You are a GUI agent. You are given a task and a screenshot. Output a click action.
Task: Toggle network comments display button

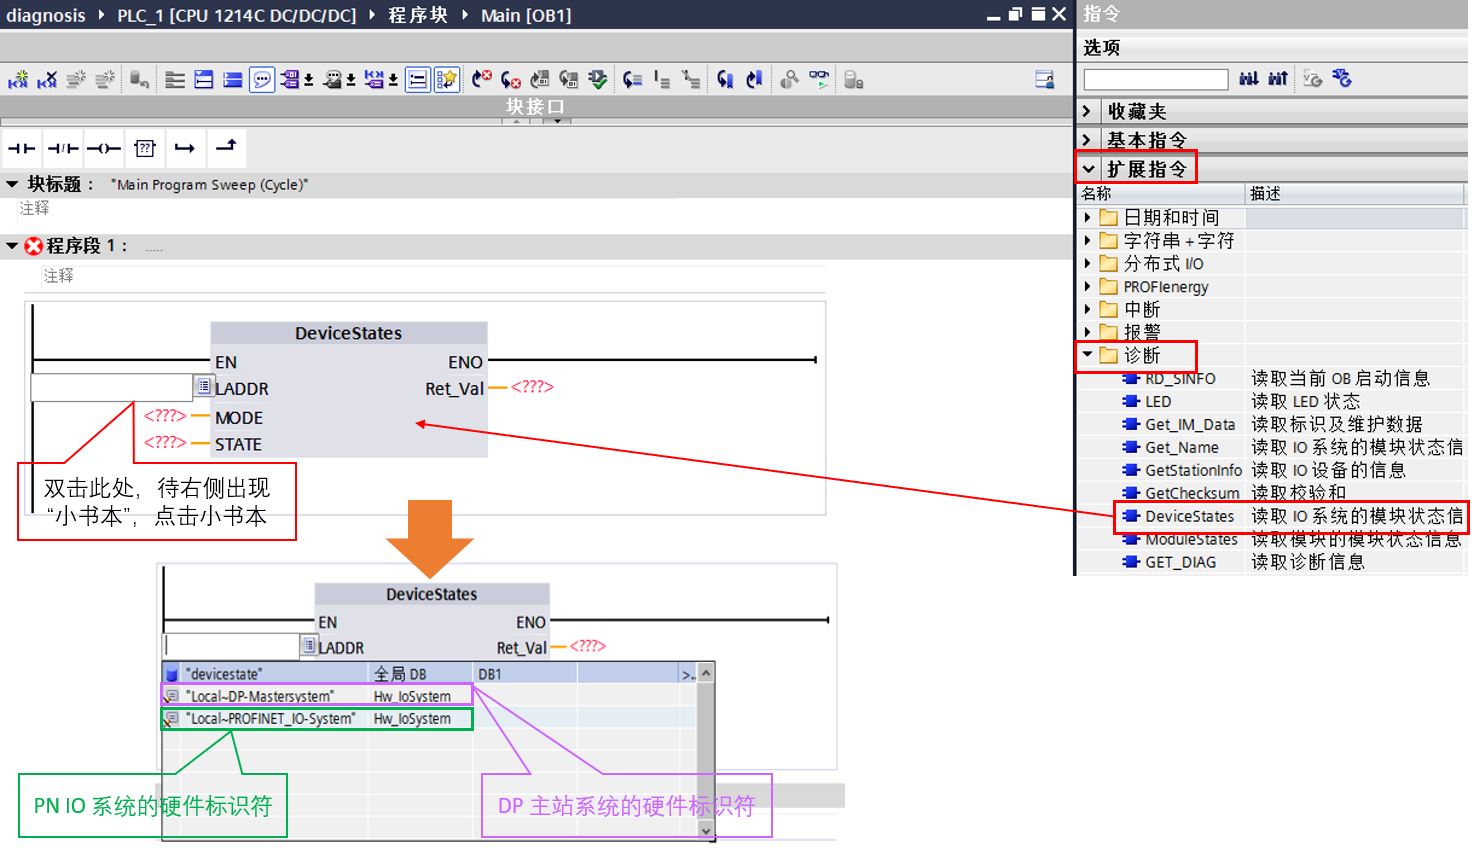click(262, 80)
